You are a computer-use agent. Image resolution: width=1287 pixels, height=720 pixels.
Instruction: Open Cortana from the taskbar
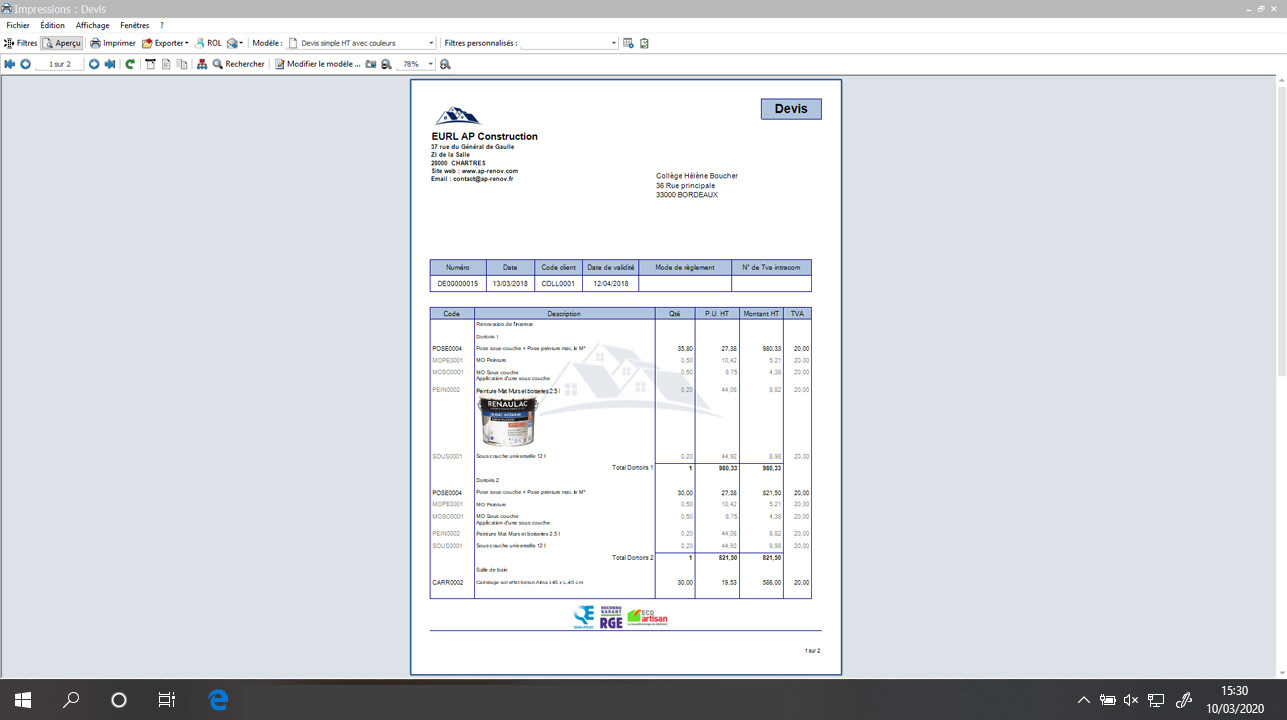click(x=119, y=700)
